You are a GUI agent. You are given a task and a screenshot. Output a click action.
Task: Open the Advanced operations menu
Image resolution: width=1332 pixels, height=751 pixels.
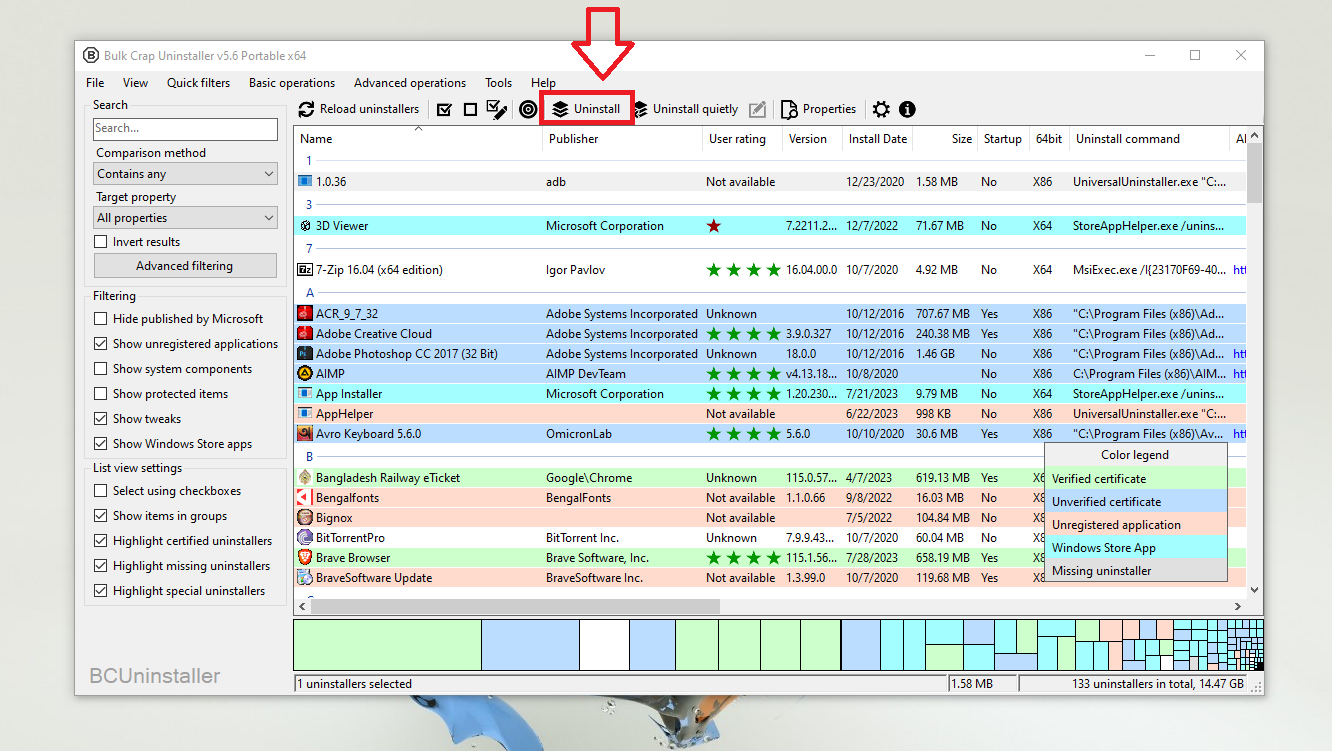(409, 83)
